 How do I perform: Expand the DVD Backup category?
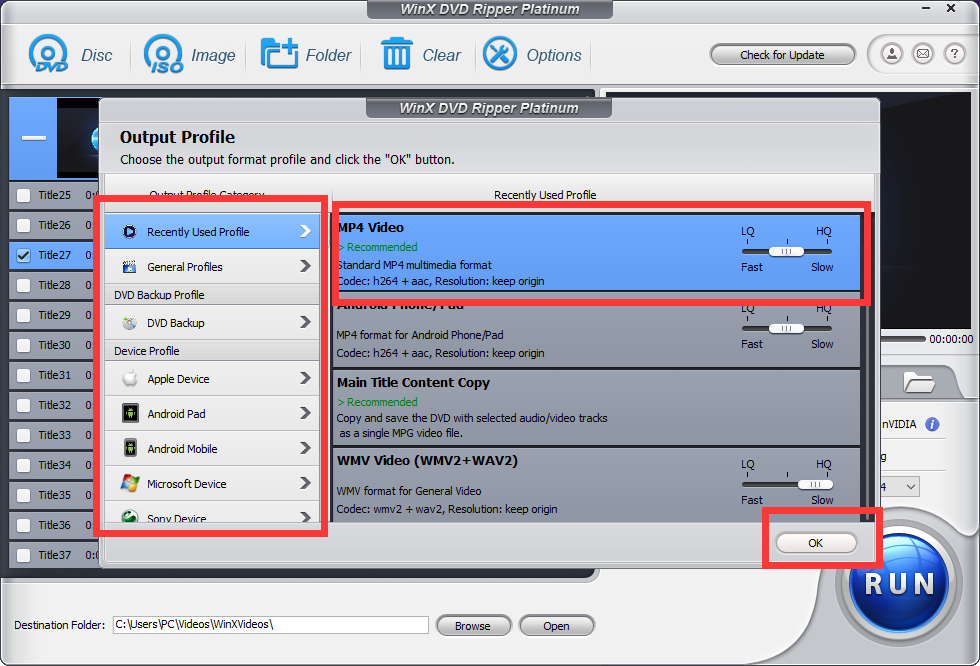212,323
